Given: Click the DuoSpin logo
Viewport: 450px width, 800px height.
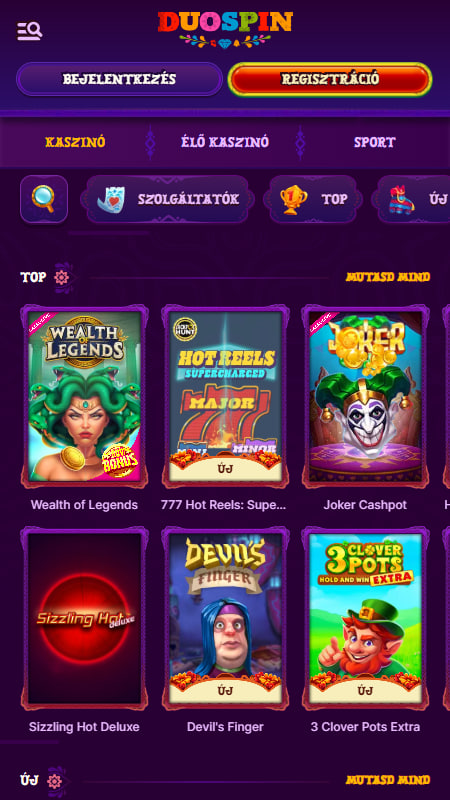Looking at the screenshot, I should point(225,29).
